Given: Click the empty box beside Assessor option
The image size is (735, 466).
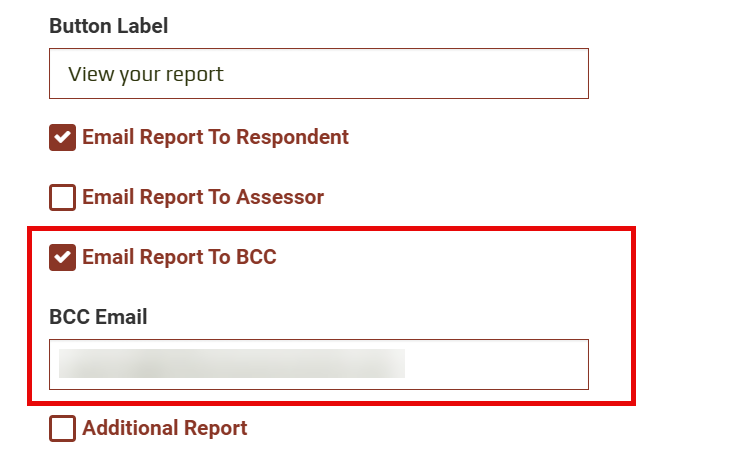Looking at the screenshot, I should click(x=62, y=197).
